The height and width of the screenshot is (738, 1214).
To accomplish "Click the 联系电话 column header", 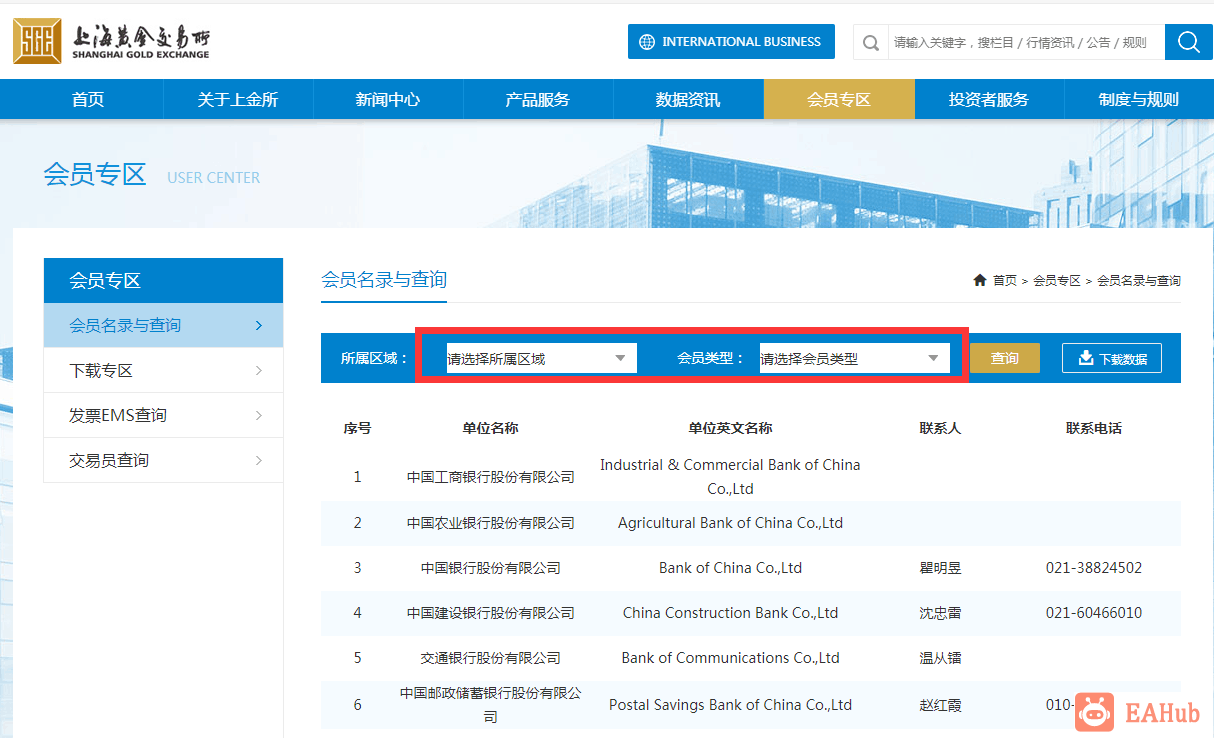I will pyautogui.click(x=1094, y=428).
